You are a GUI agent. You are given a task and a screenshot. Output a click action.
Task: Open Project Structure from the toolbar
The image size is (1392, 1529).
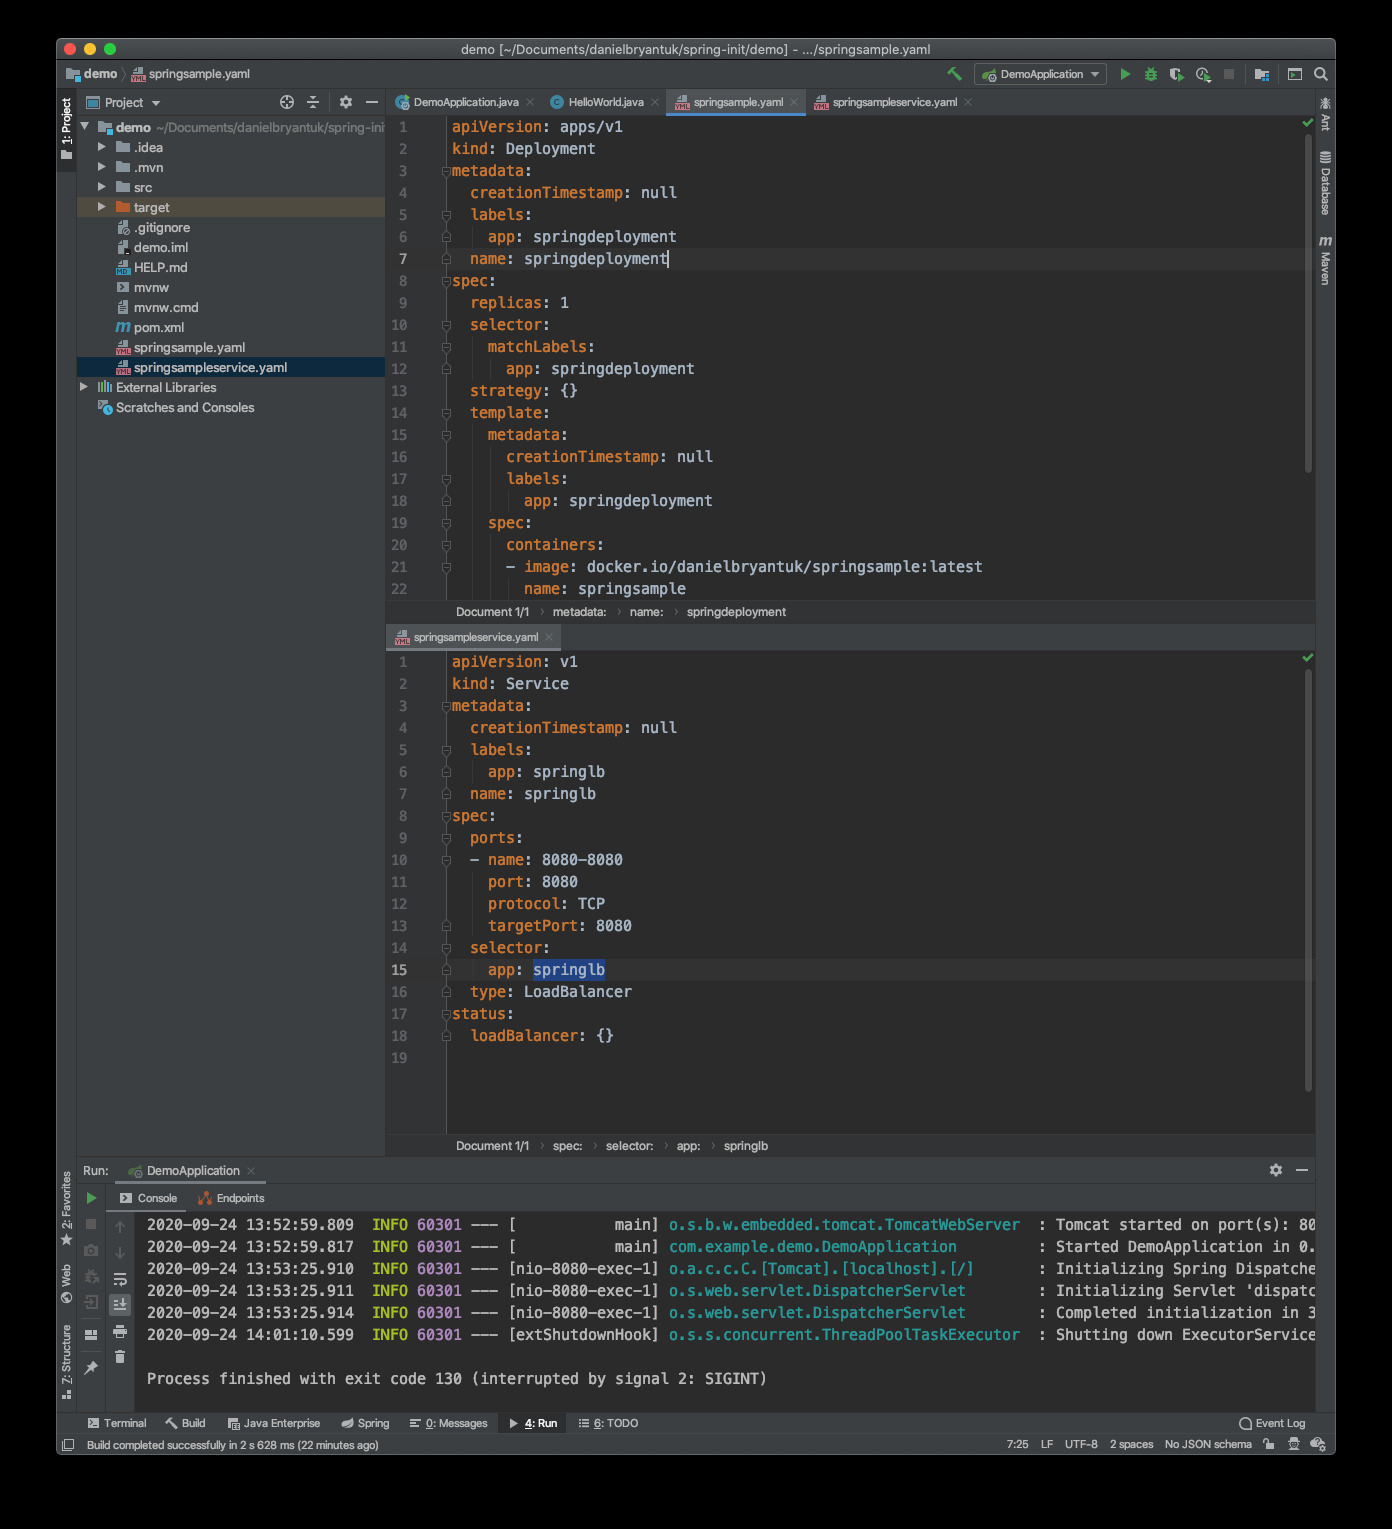(x=1262, y=74)
